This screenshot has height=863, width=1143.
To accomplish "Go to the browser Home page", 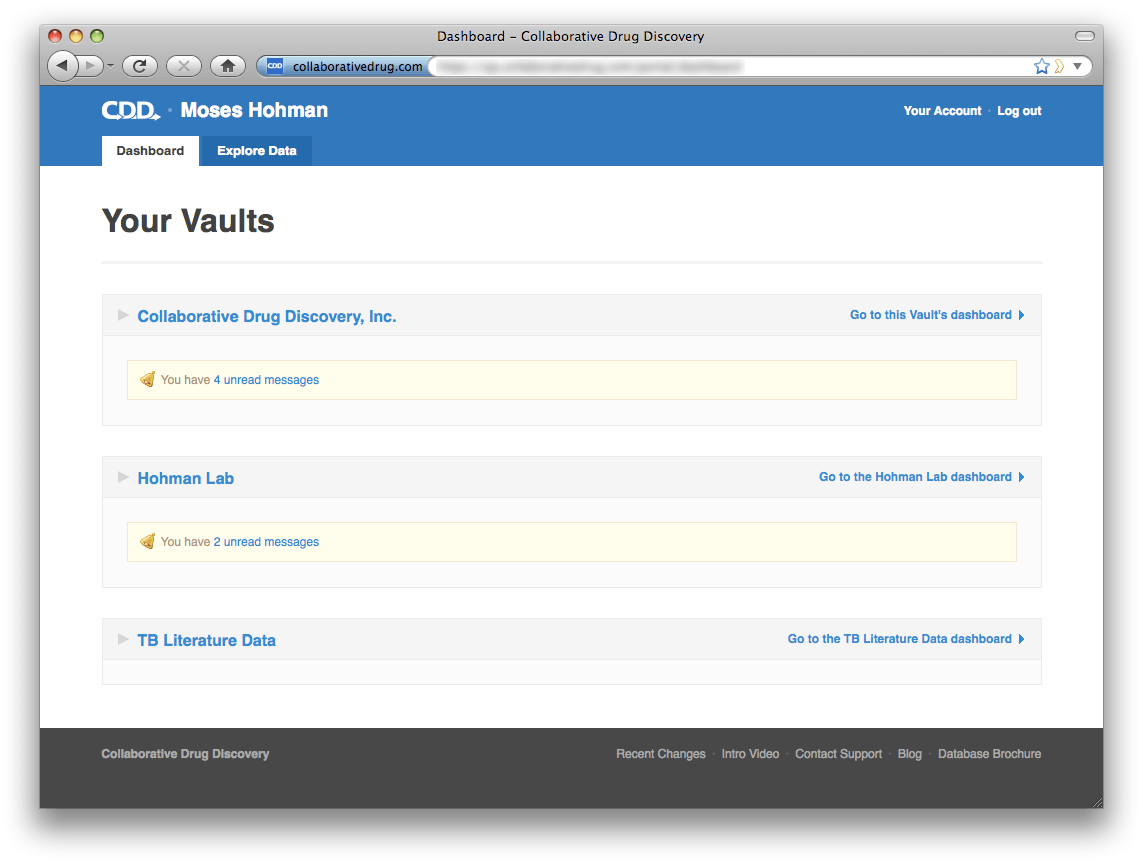I will coord(227,66).
